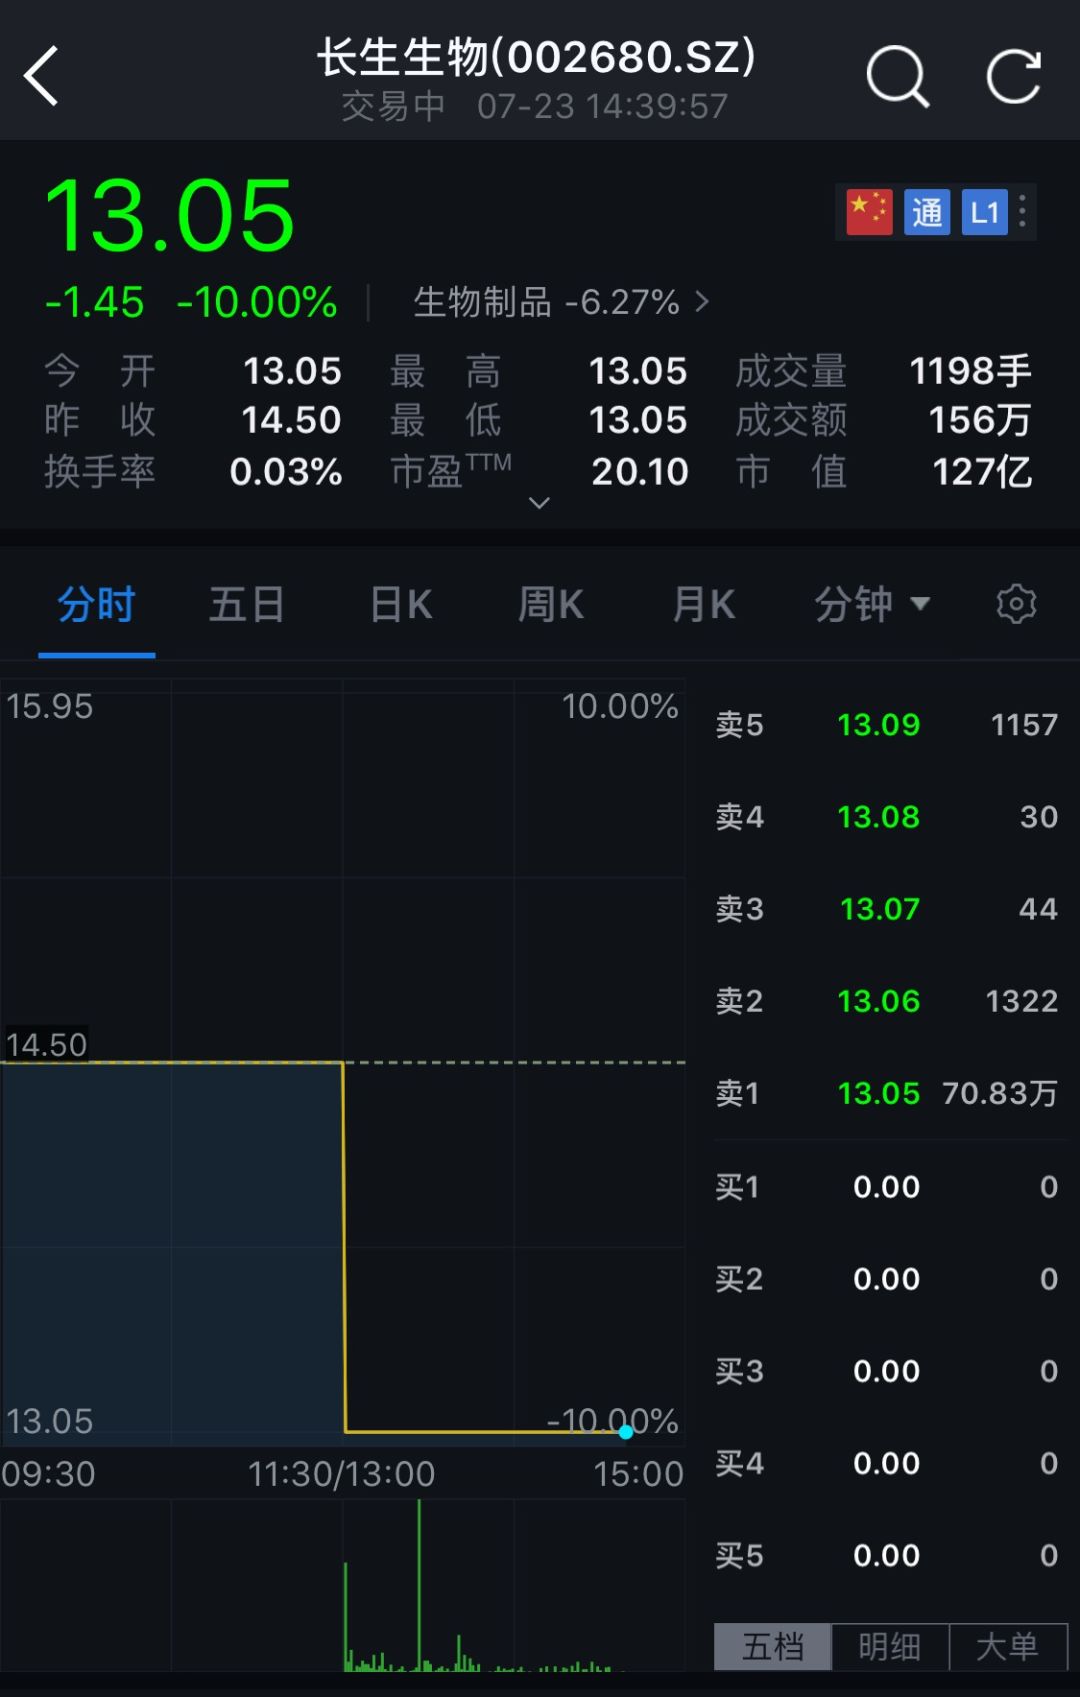Tap the 卖5 price 13.09

(878, 724)
